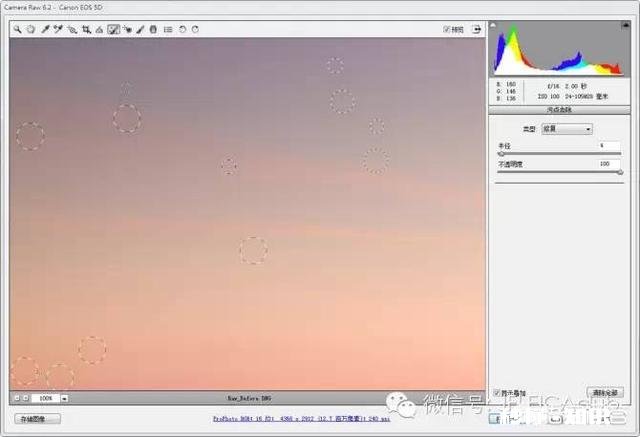Toggle the Show Overlay (显示叠加) checkbox

[x=497, y=393]
